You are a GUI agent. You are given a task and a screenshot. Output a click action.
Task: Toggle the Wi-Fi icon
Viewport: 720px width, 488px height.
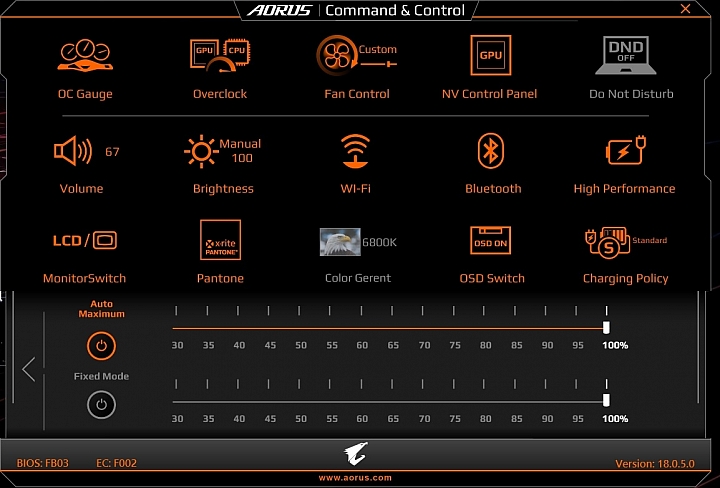point(355,151)
